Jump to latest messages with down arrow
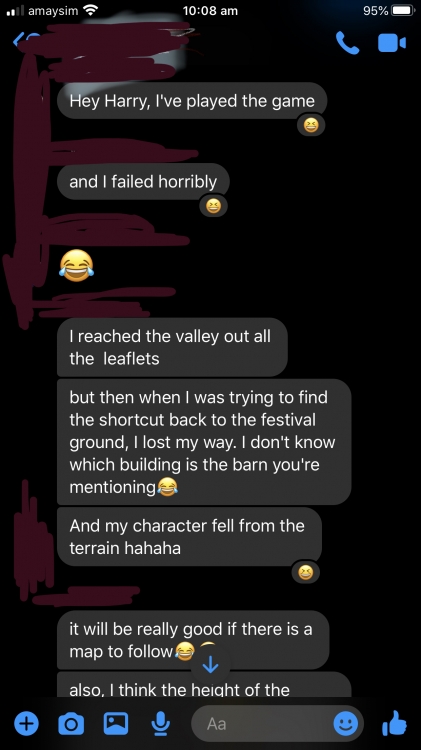 coord(210,665)
